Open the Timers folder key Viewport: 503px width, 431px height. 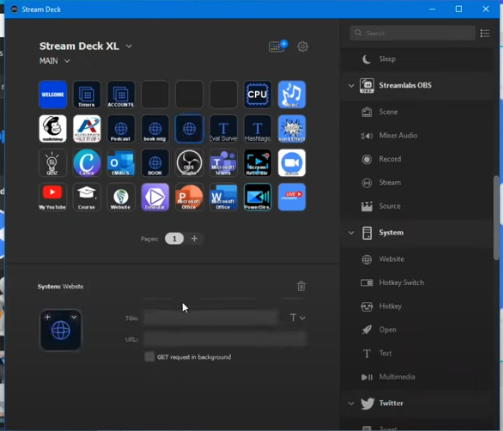click(x=87, y=95)
